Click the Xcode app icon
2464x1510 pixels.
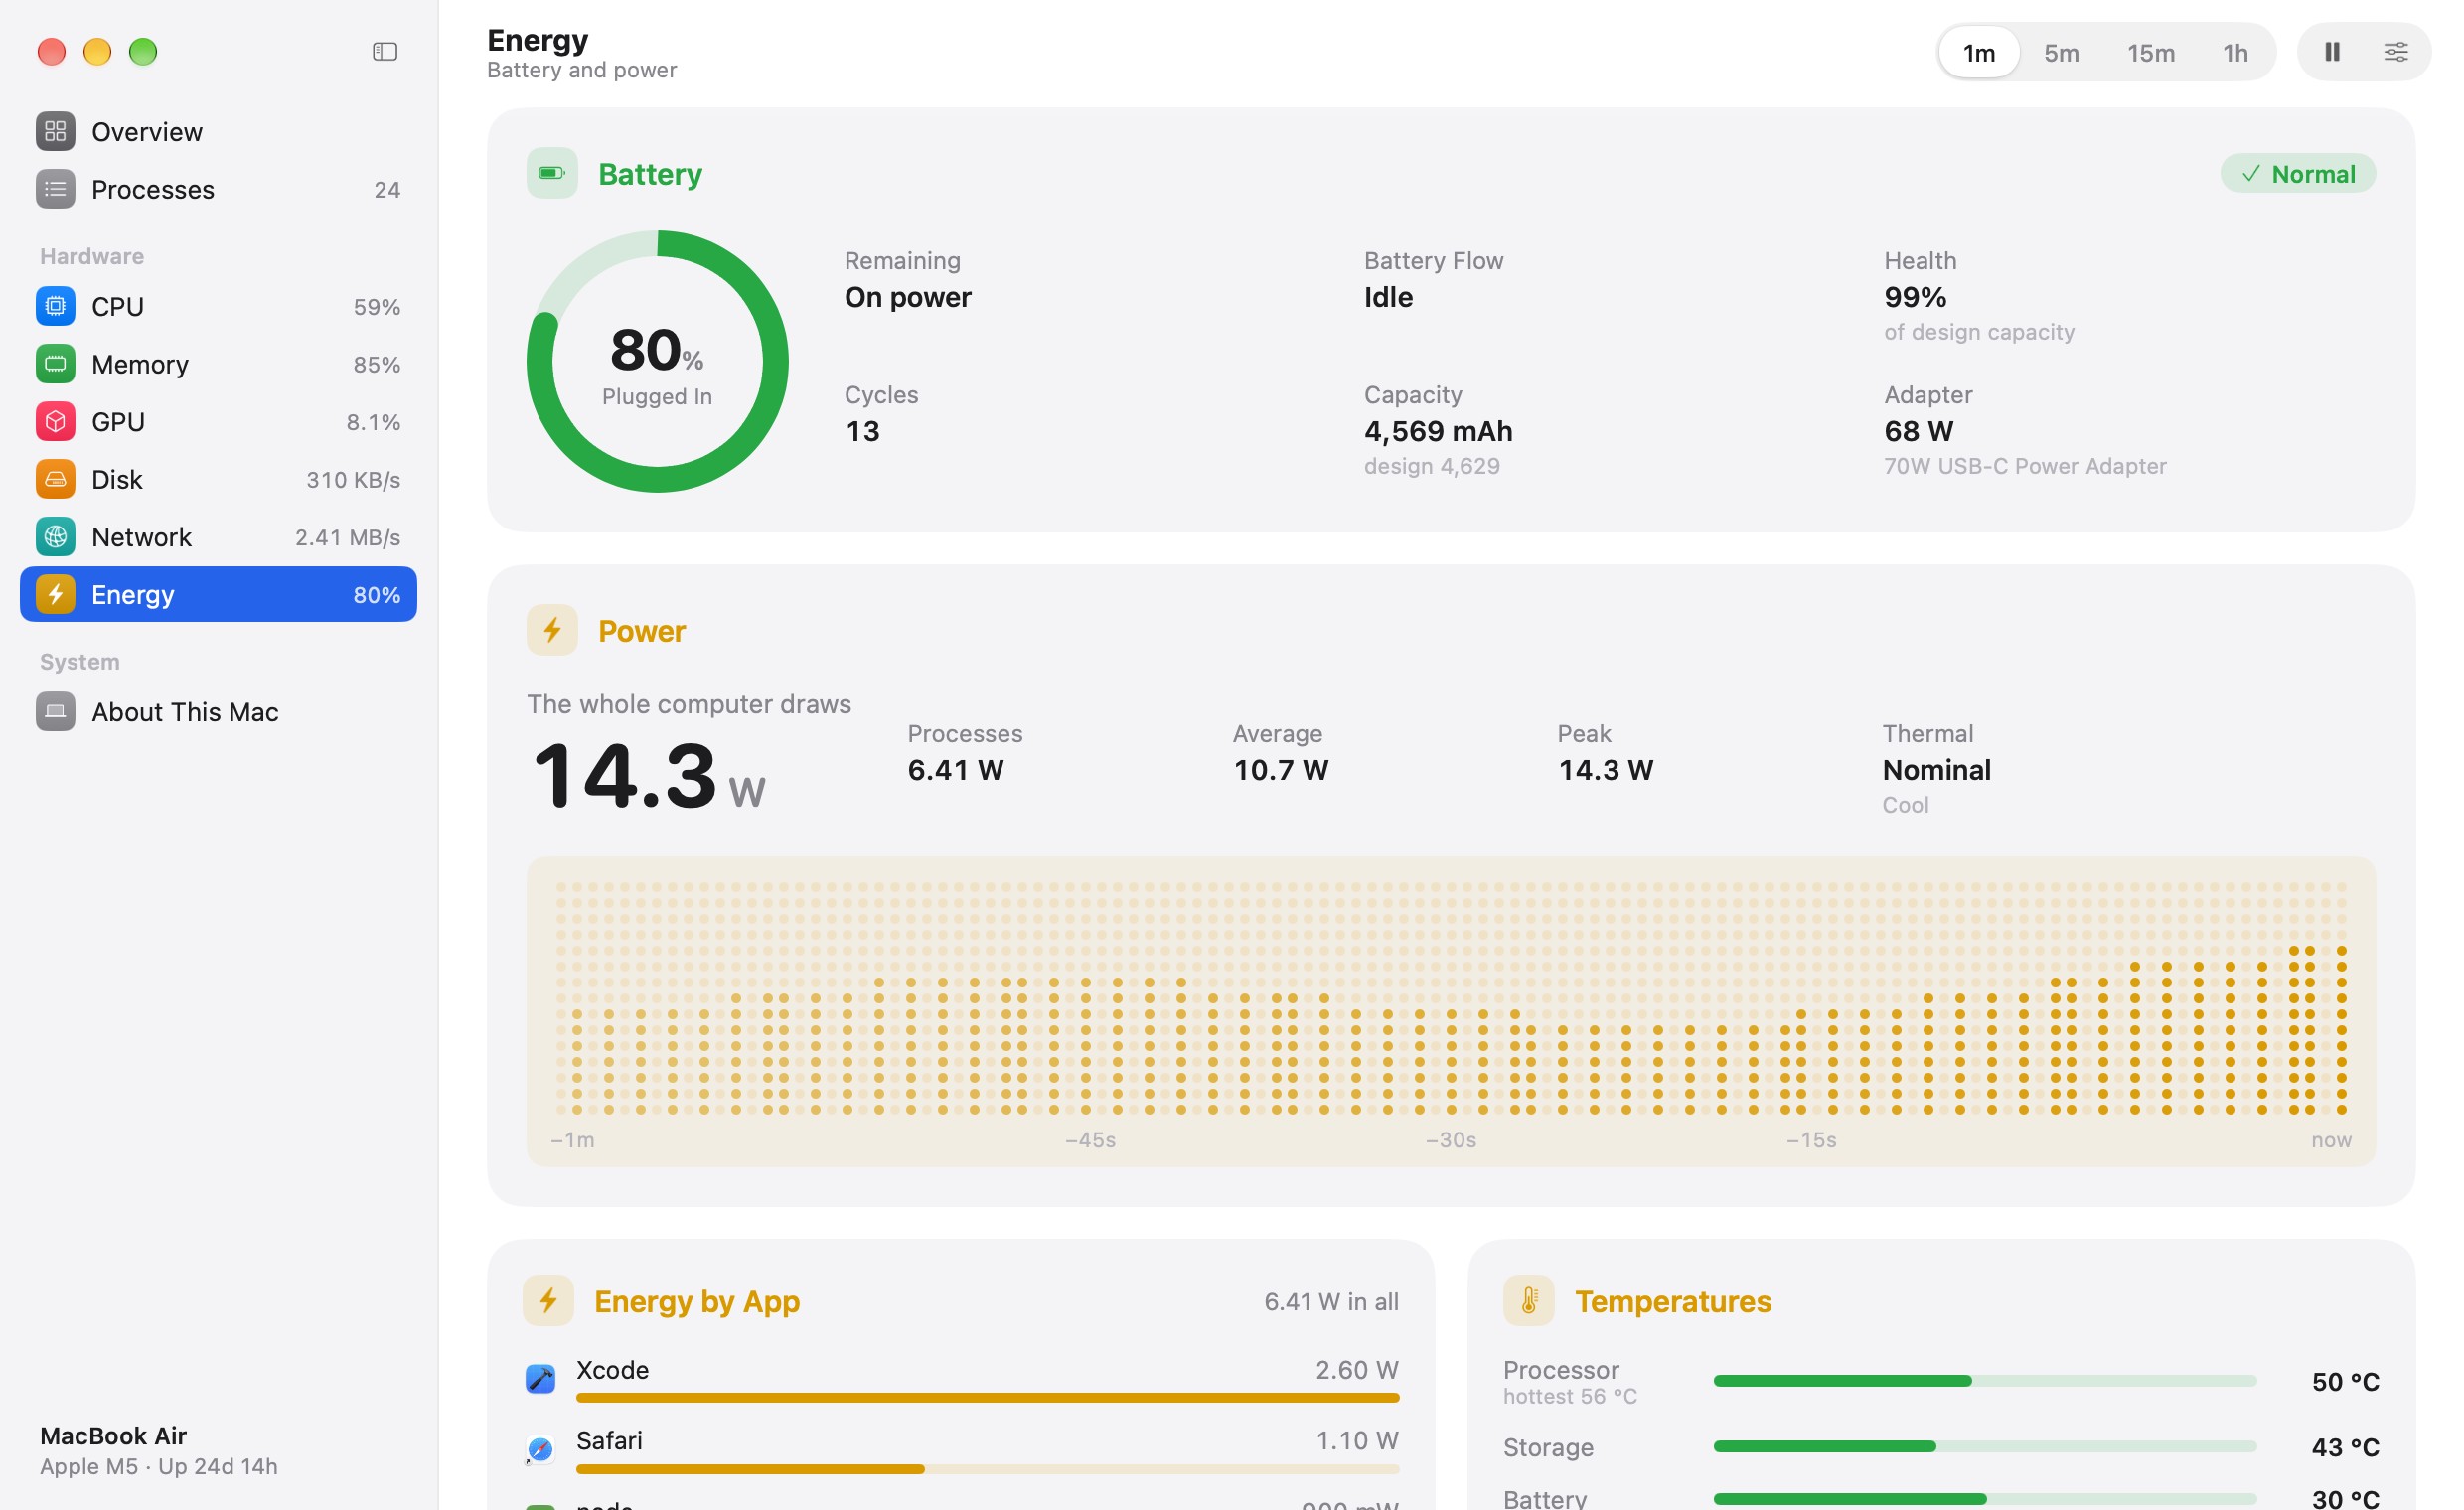click(540, 1378)
